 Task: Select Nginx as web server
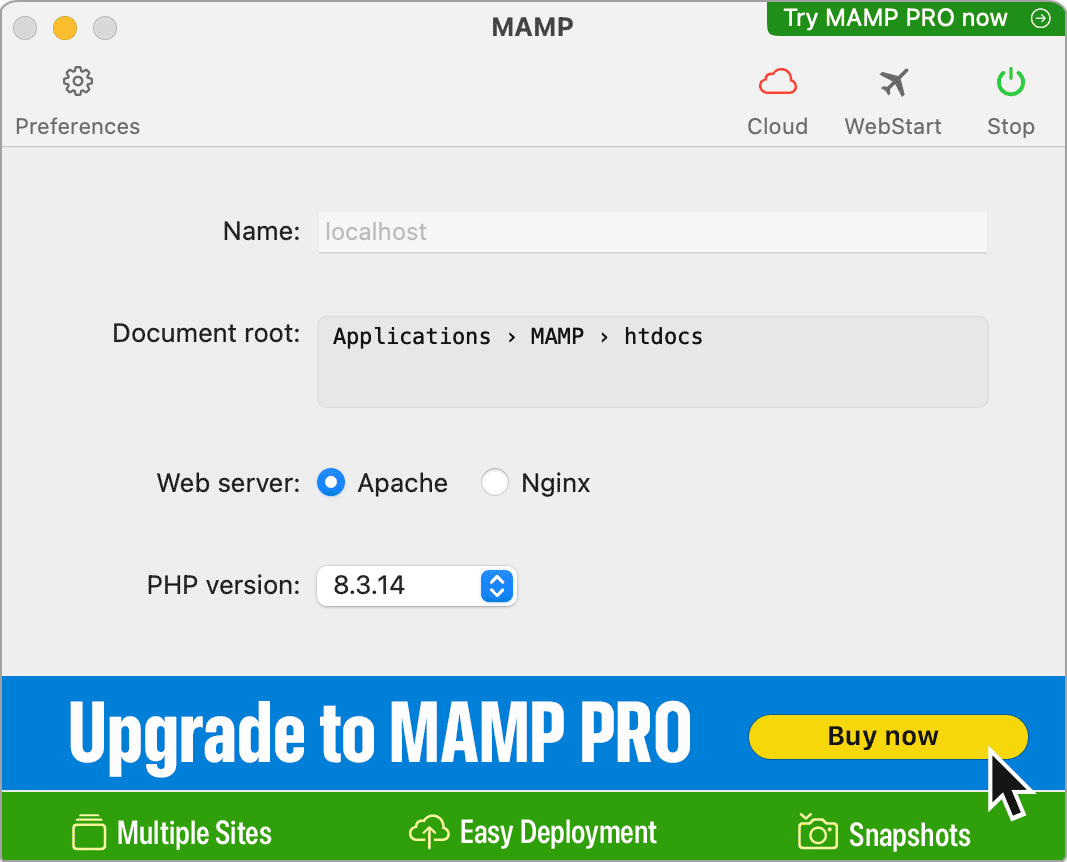(x=495, y=483)
